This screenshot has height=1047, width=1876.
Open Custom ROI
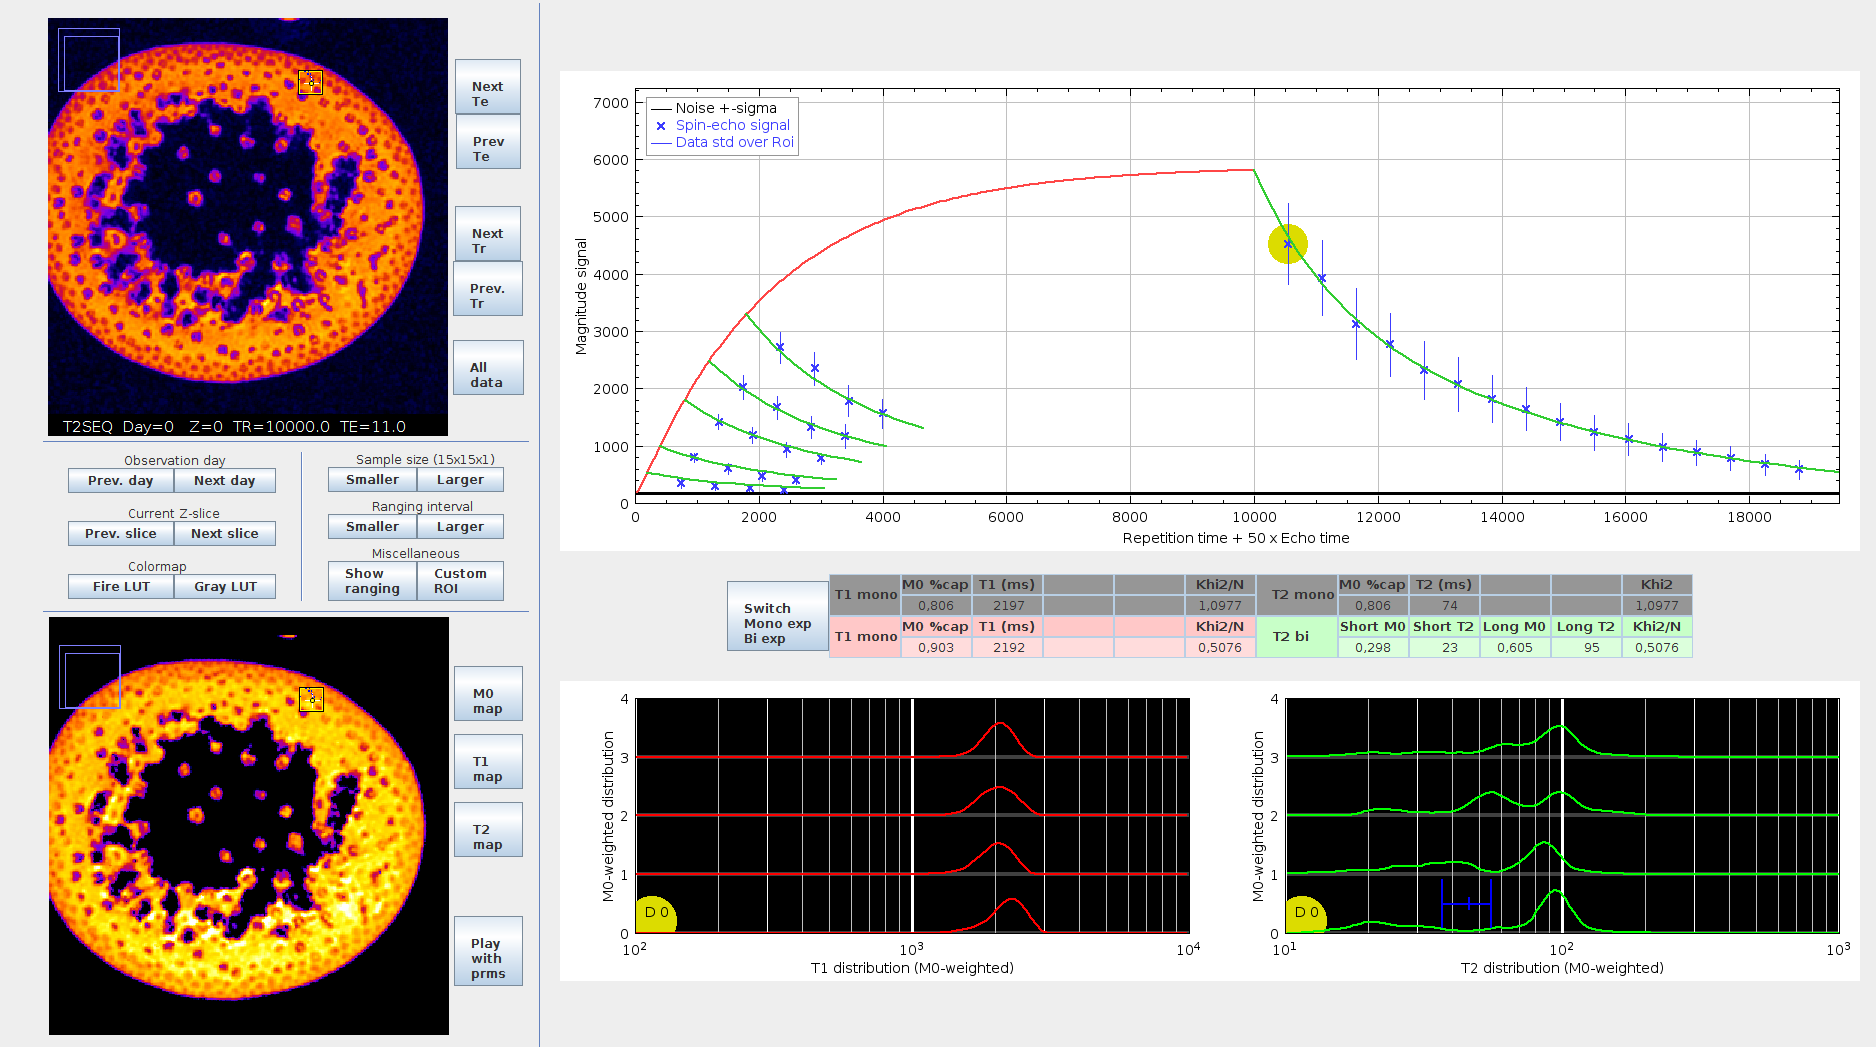pyautogui.click(x=460, y=581)
